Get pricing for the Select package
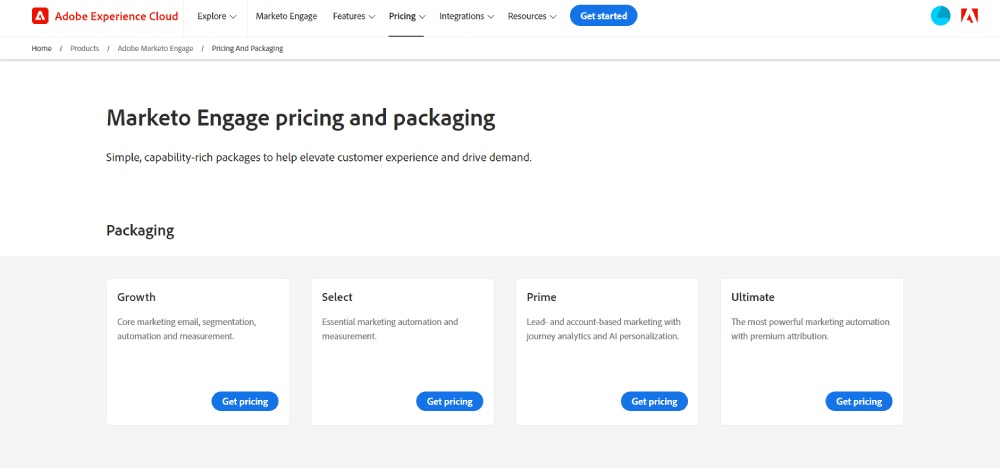This screenshot has width=1000, height=468. pos(450,401)
